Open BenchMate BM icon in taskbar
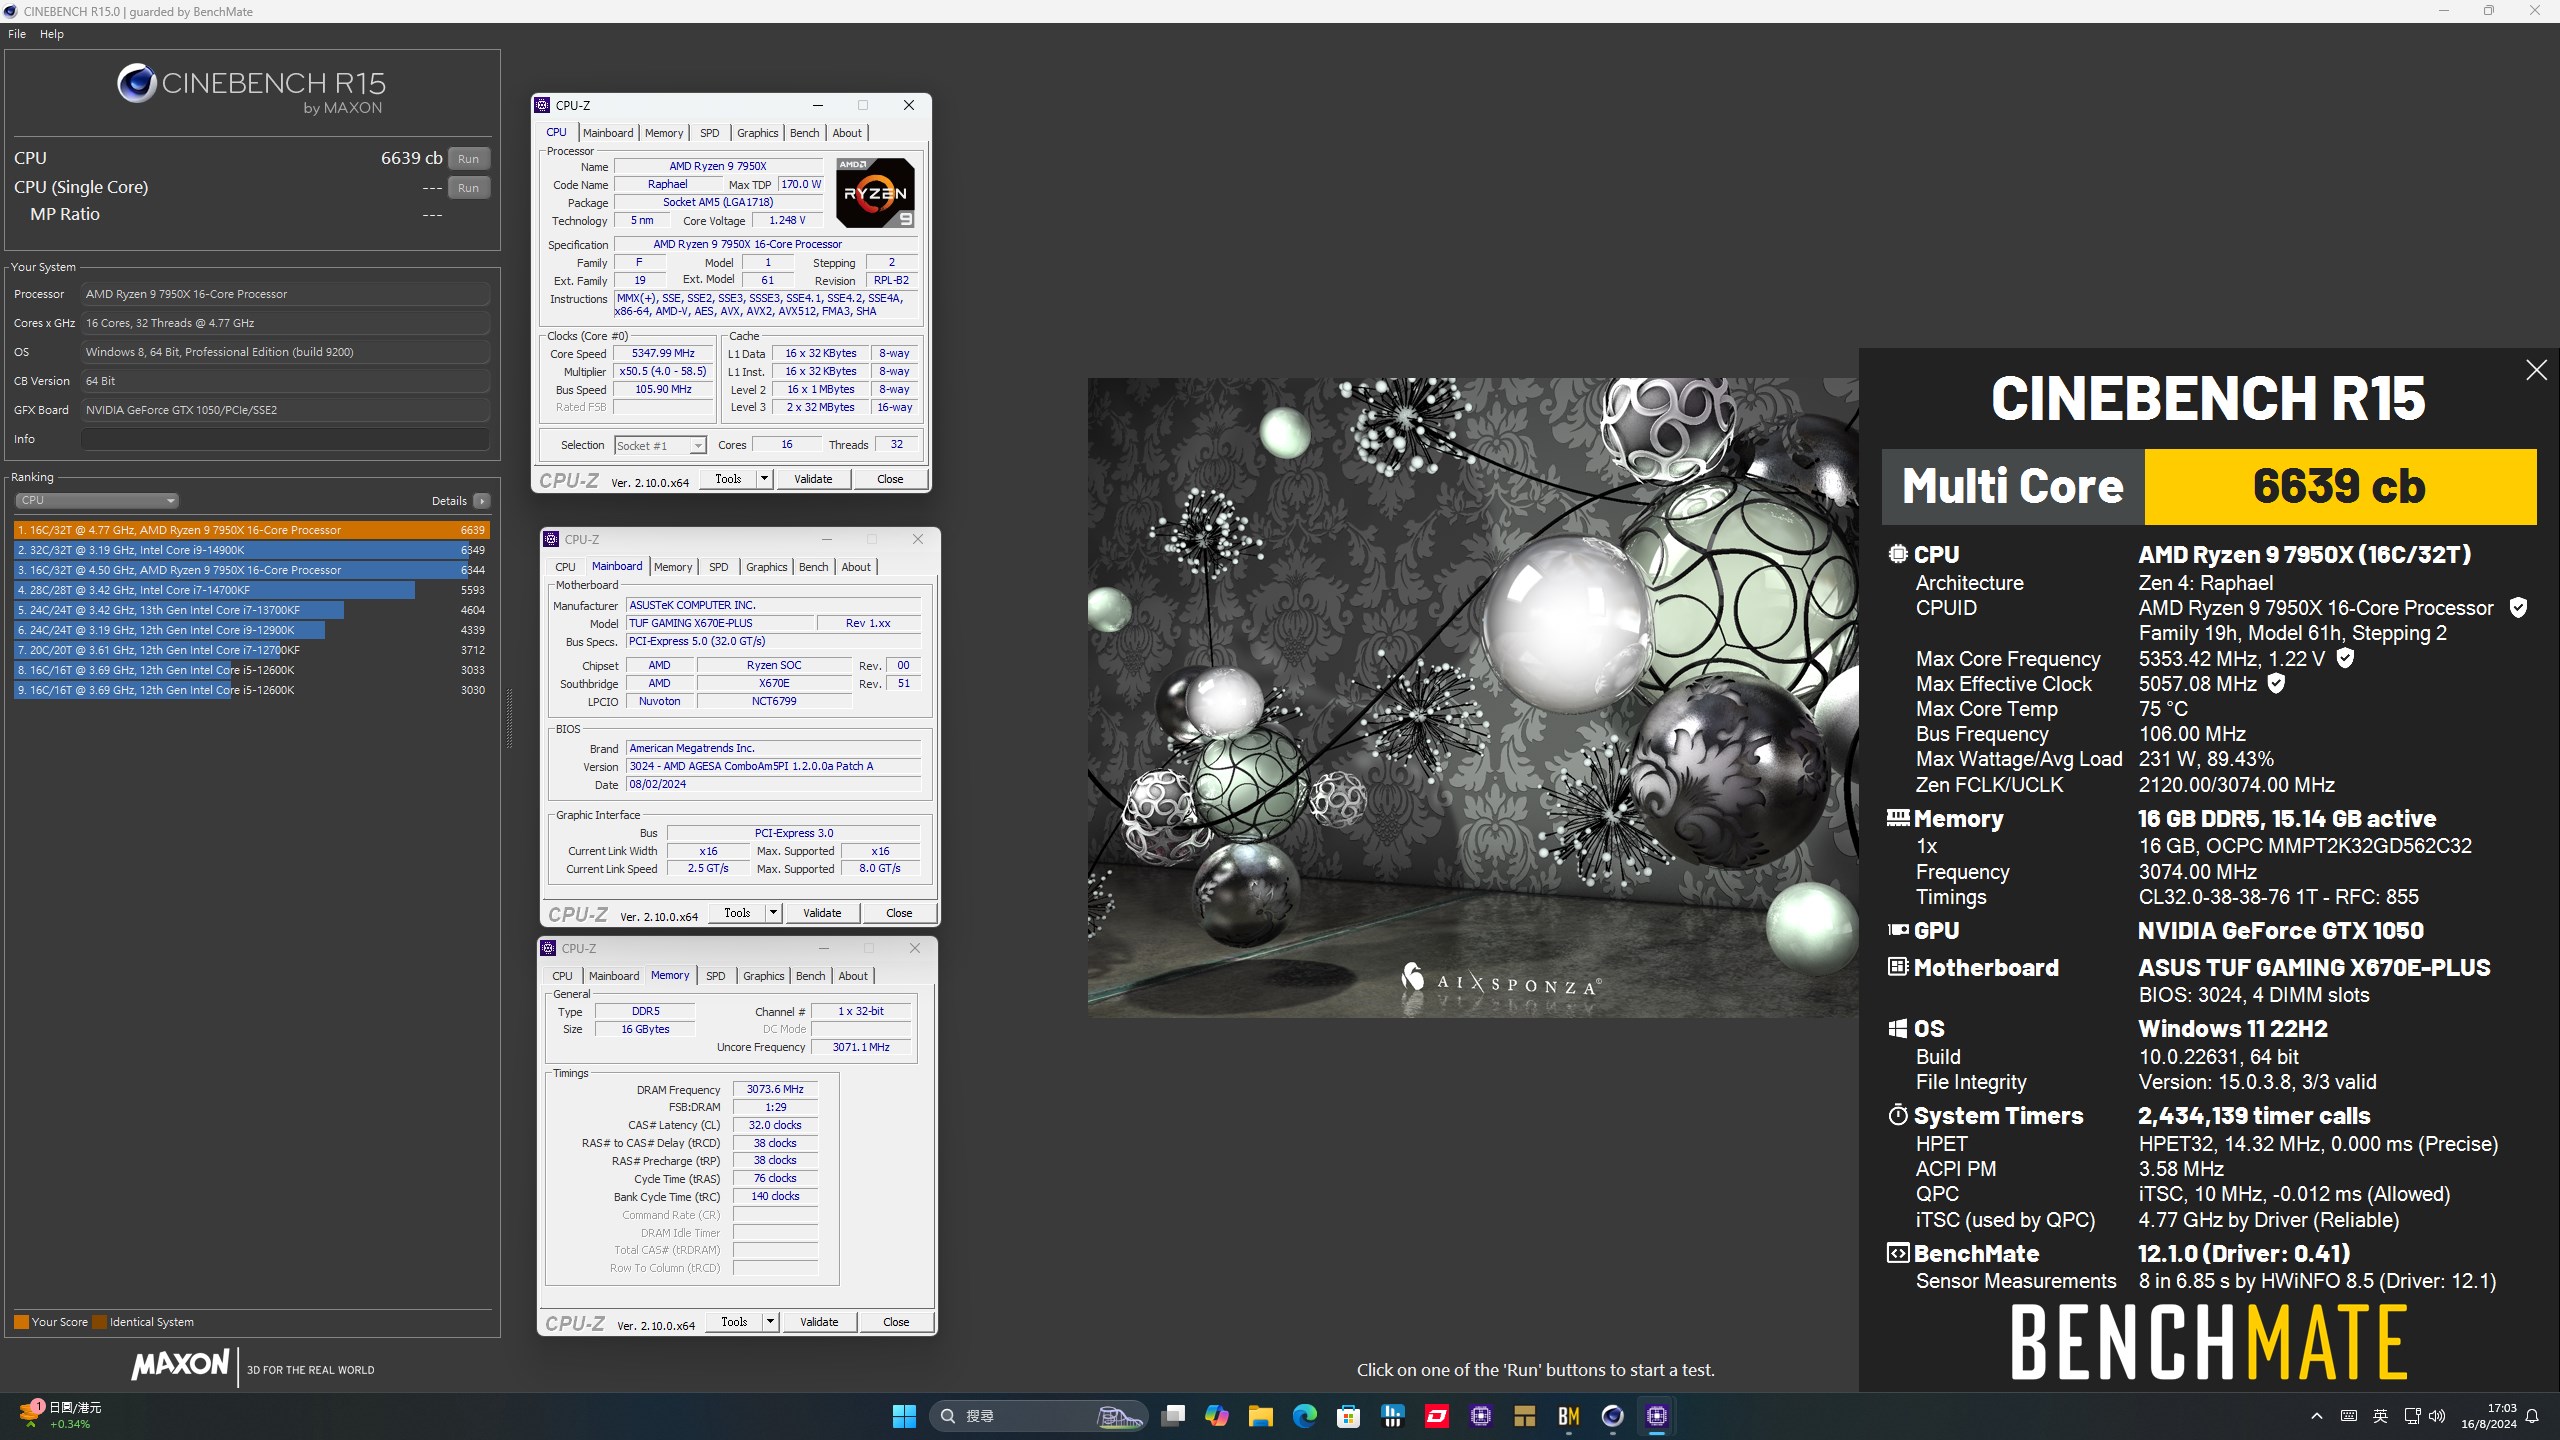This screenshot has width=2560, height=1440. pyautogui.click(x=1568, y=1416)
